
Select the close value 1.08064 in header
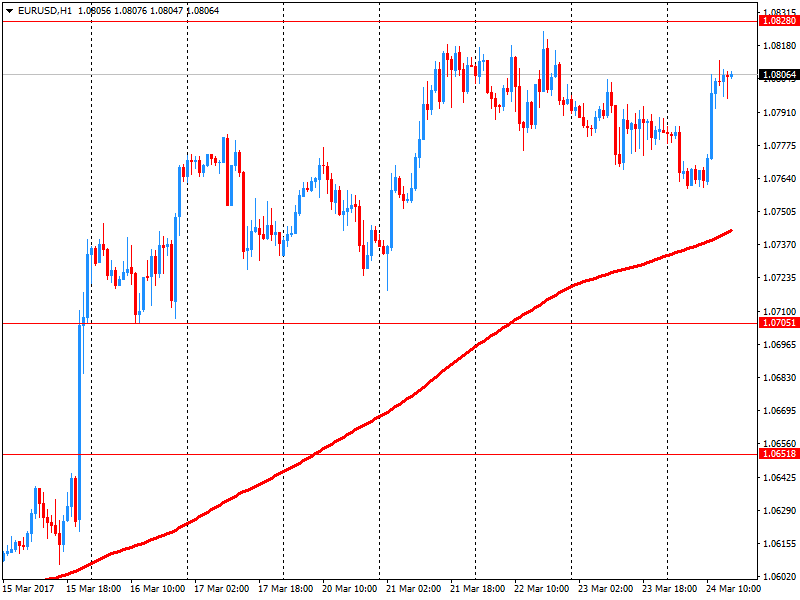(x=203, y=11)
